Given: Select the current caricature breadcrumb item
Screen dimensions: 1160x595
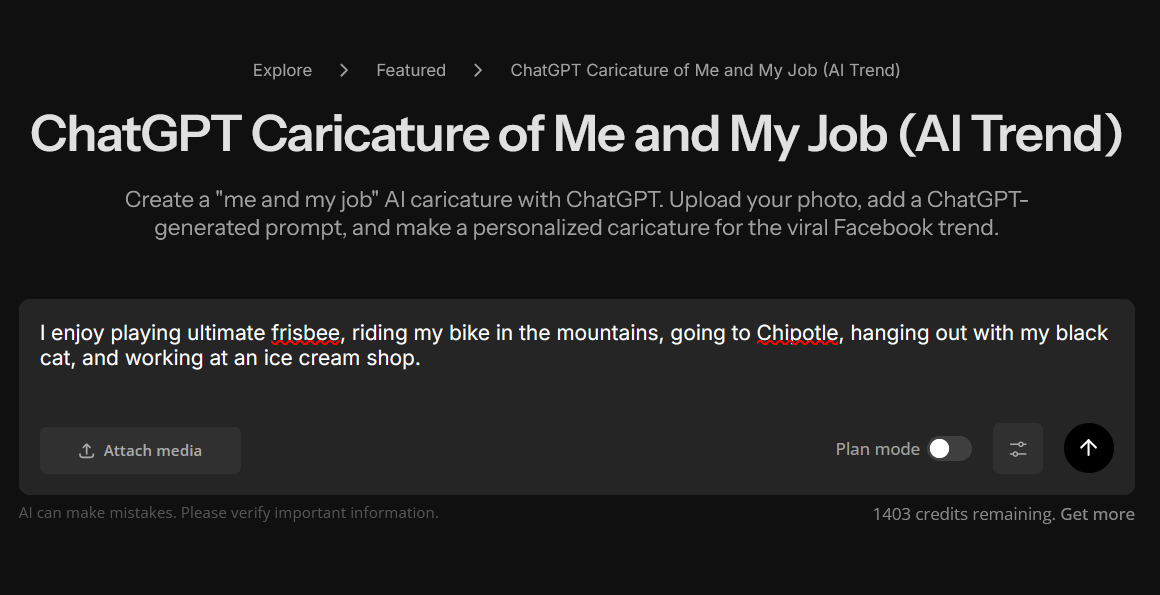Looking at the screenshot, I should (705, 70).
